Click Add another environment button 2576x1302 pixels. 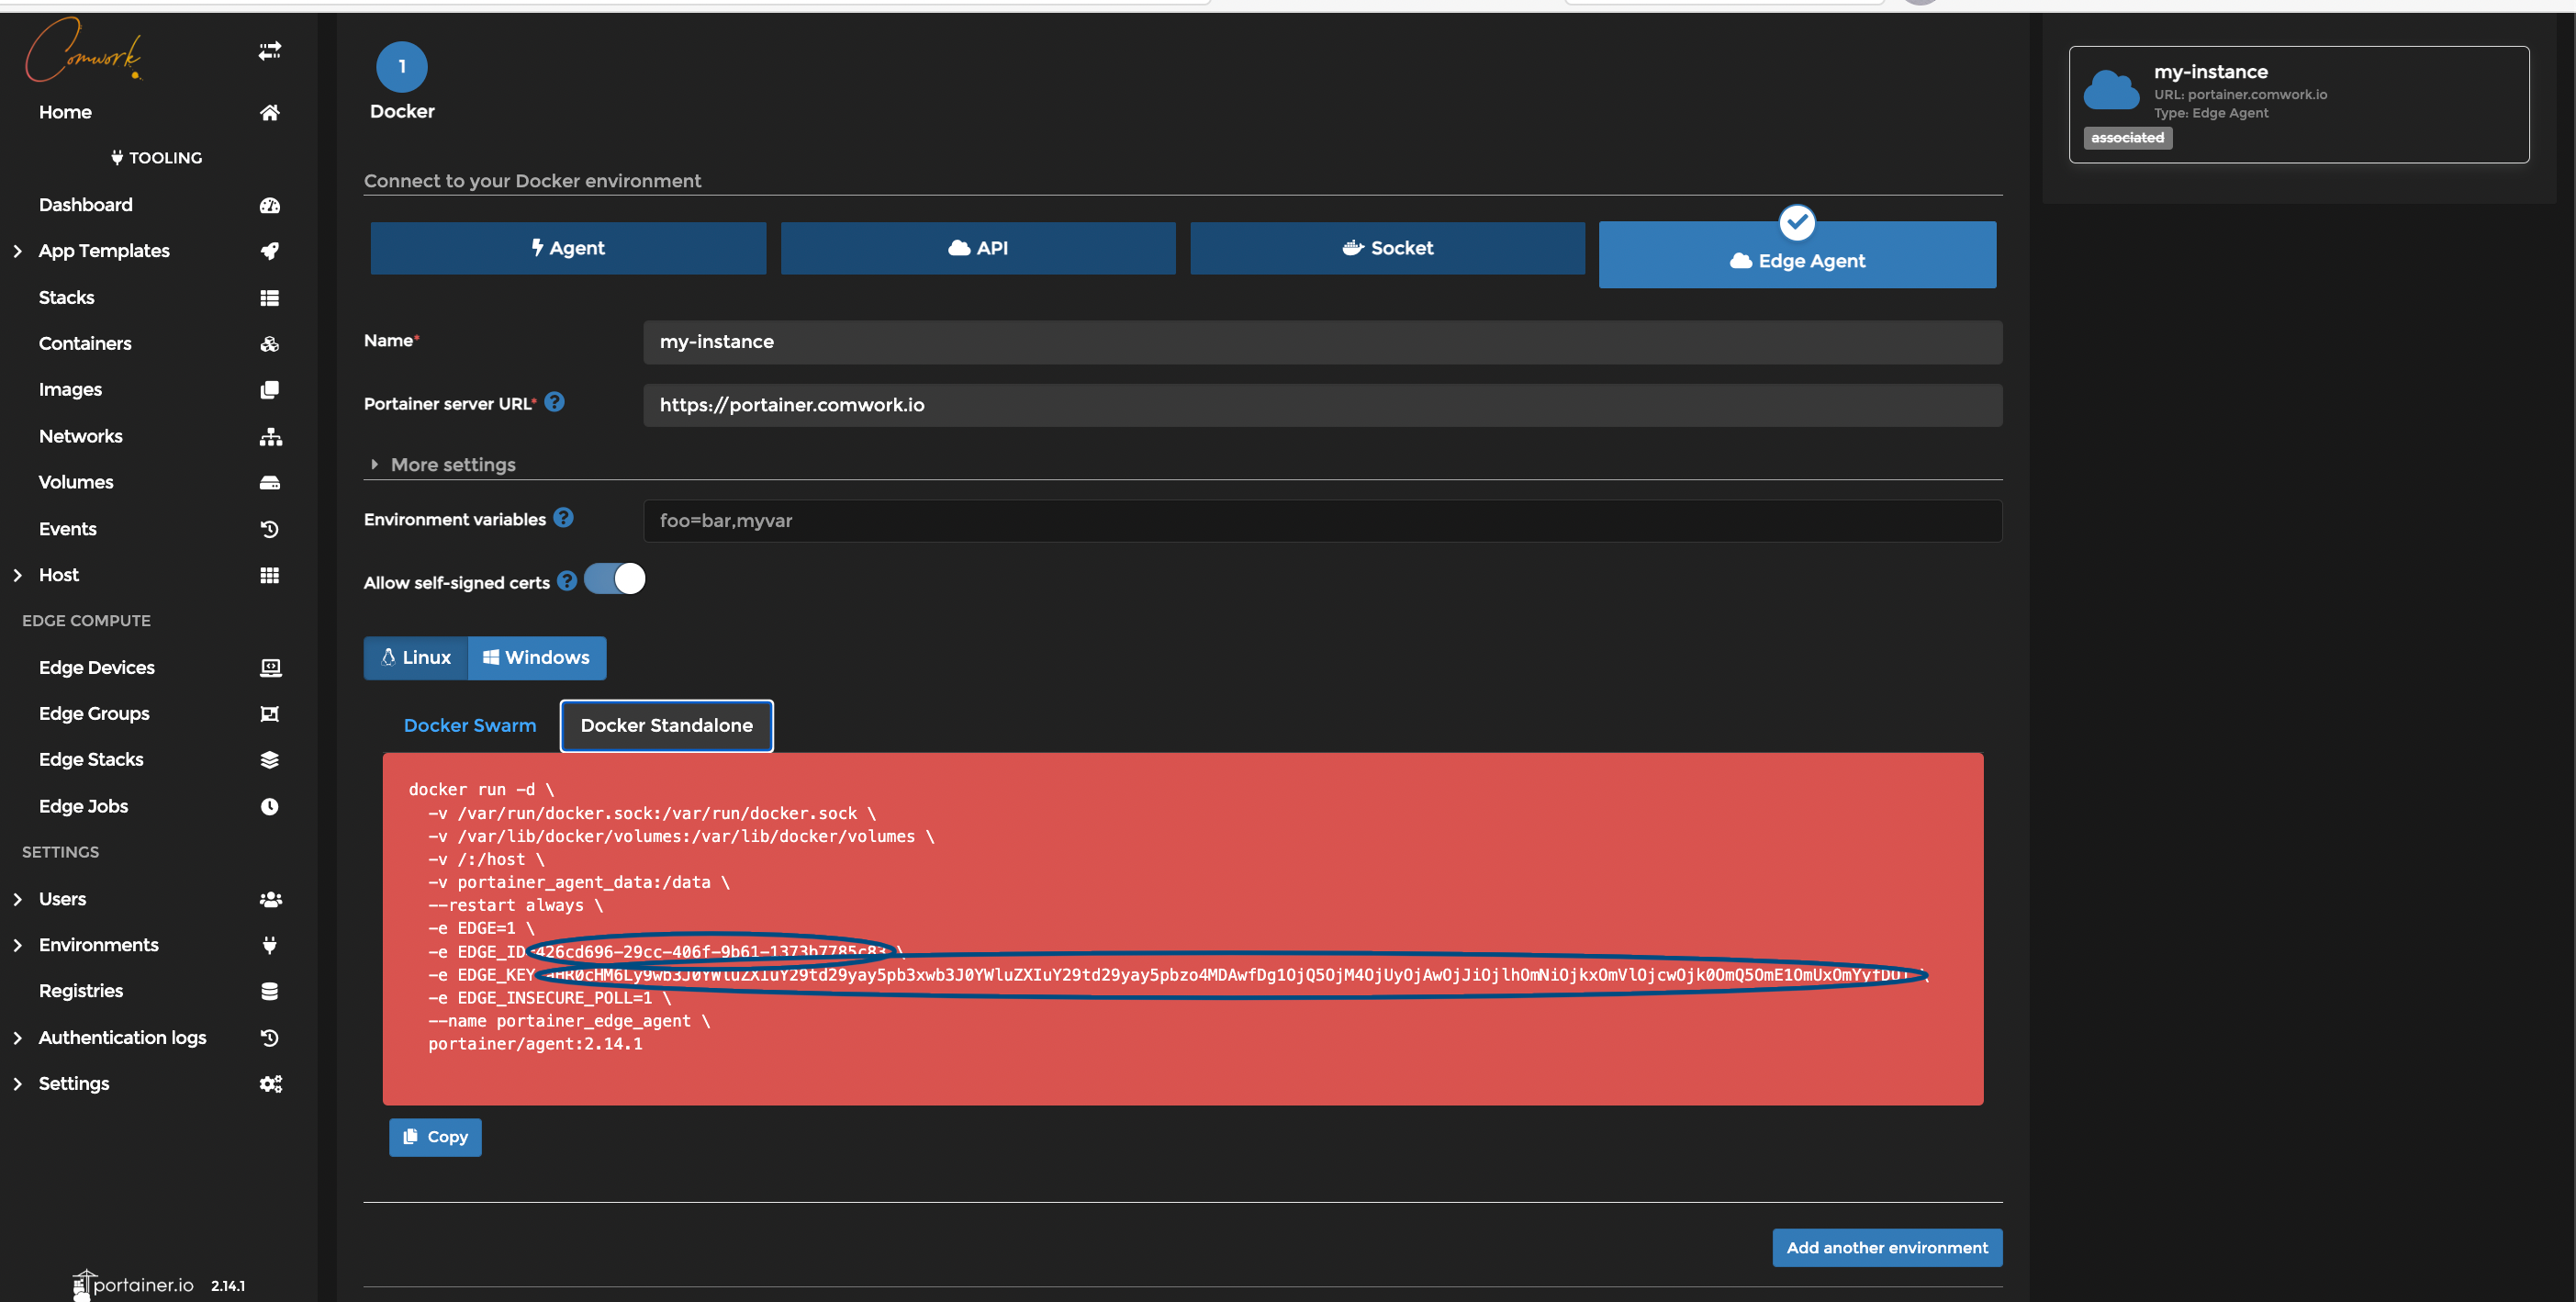coord(1887,1248)
